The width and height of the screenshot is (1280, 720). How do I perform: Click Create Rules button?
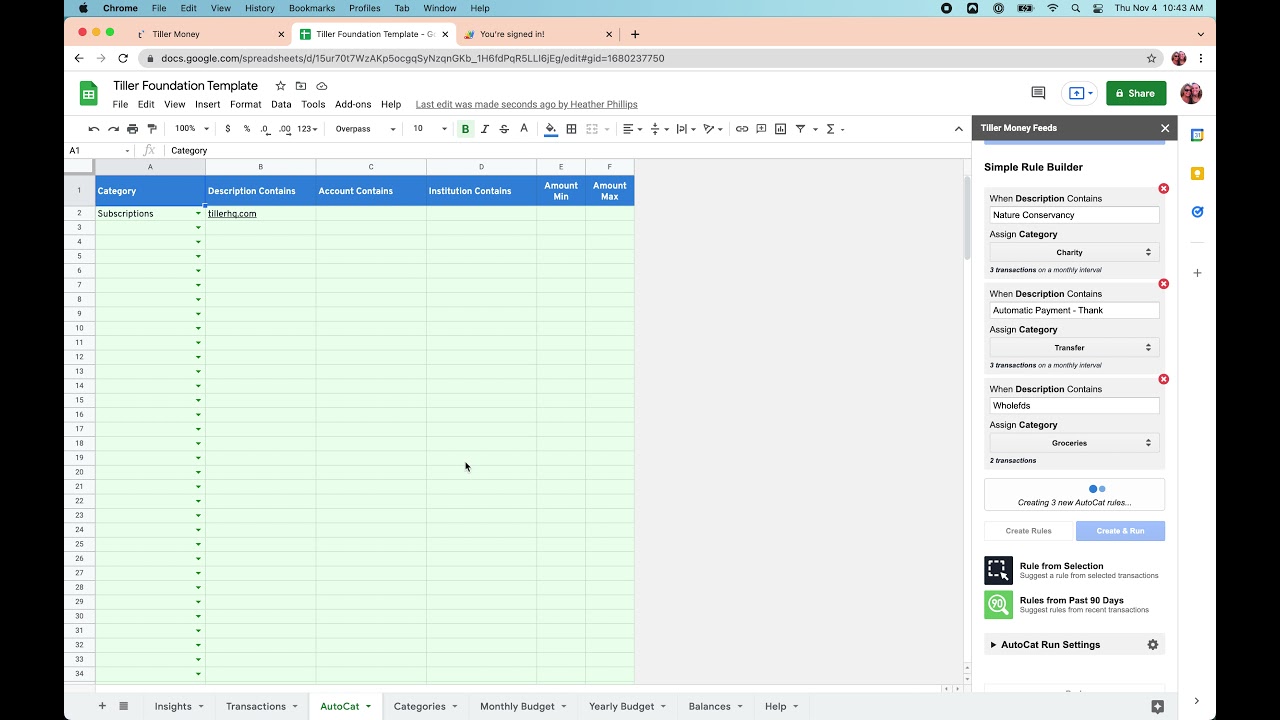1028,531
